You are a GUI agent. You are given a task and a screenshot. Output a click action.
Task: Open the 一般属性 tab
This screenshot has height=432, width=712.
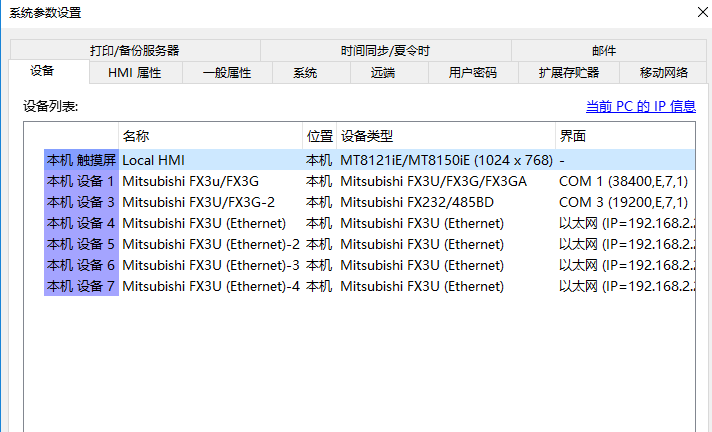[226, 72]
